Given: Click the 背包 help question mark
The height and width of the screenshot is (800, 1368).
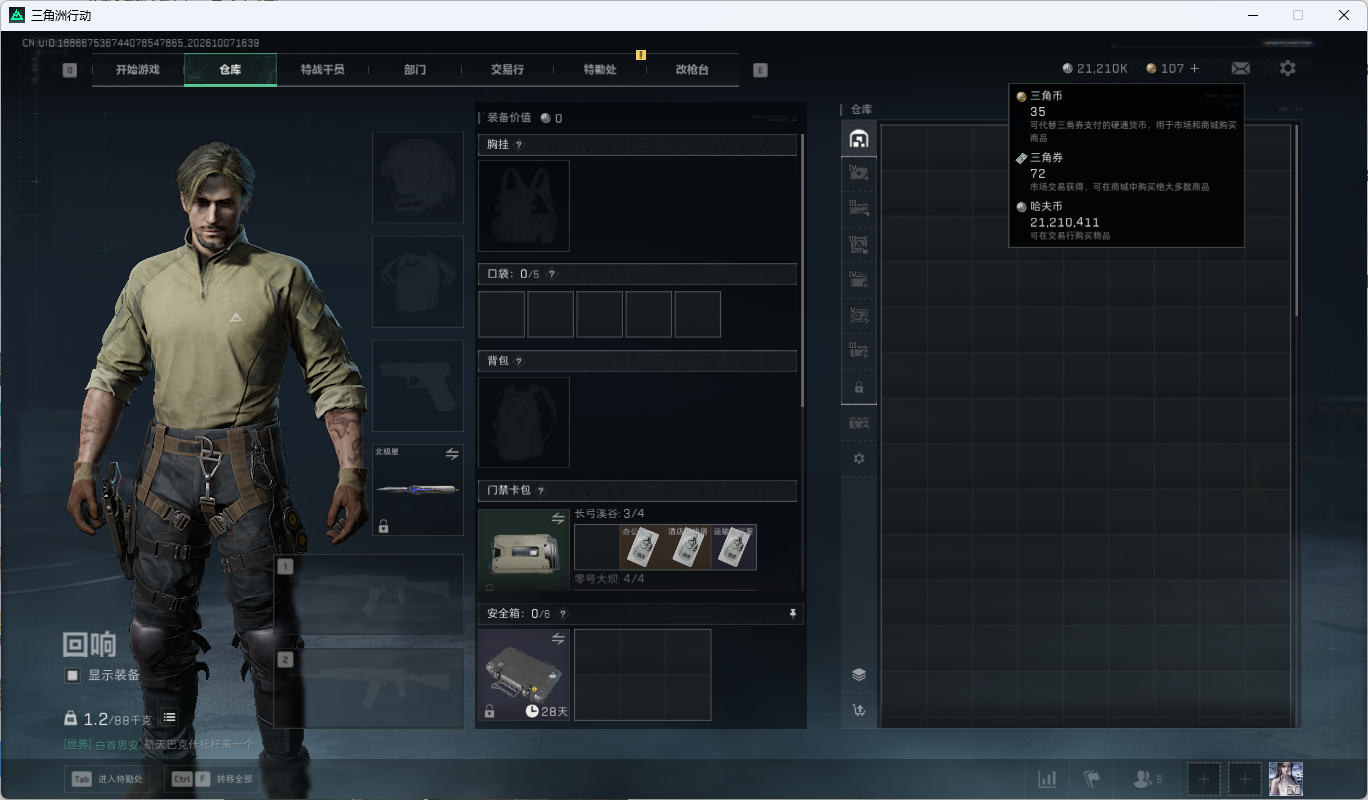Looking at the screenshot, I should [518, 361].
